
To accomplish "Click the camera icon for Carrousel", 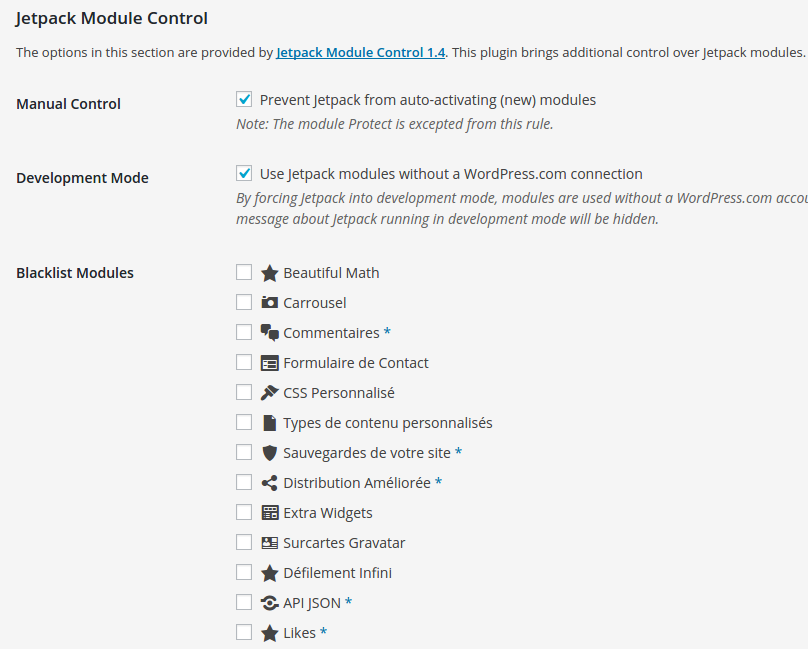I will point(269,303).
